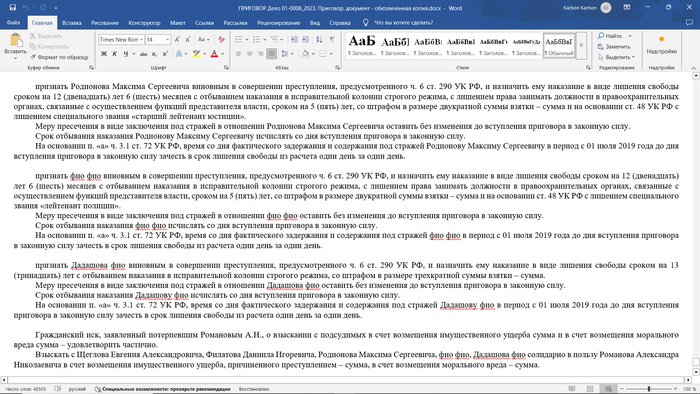700x394 pixels.
Task: Click the word count in status bar
Action: coord(25,389)
